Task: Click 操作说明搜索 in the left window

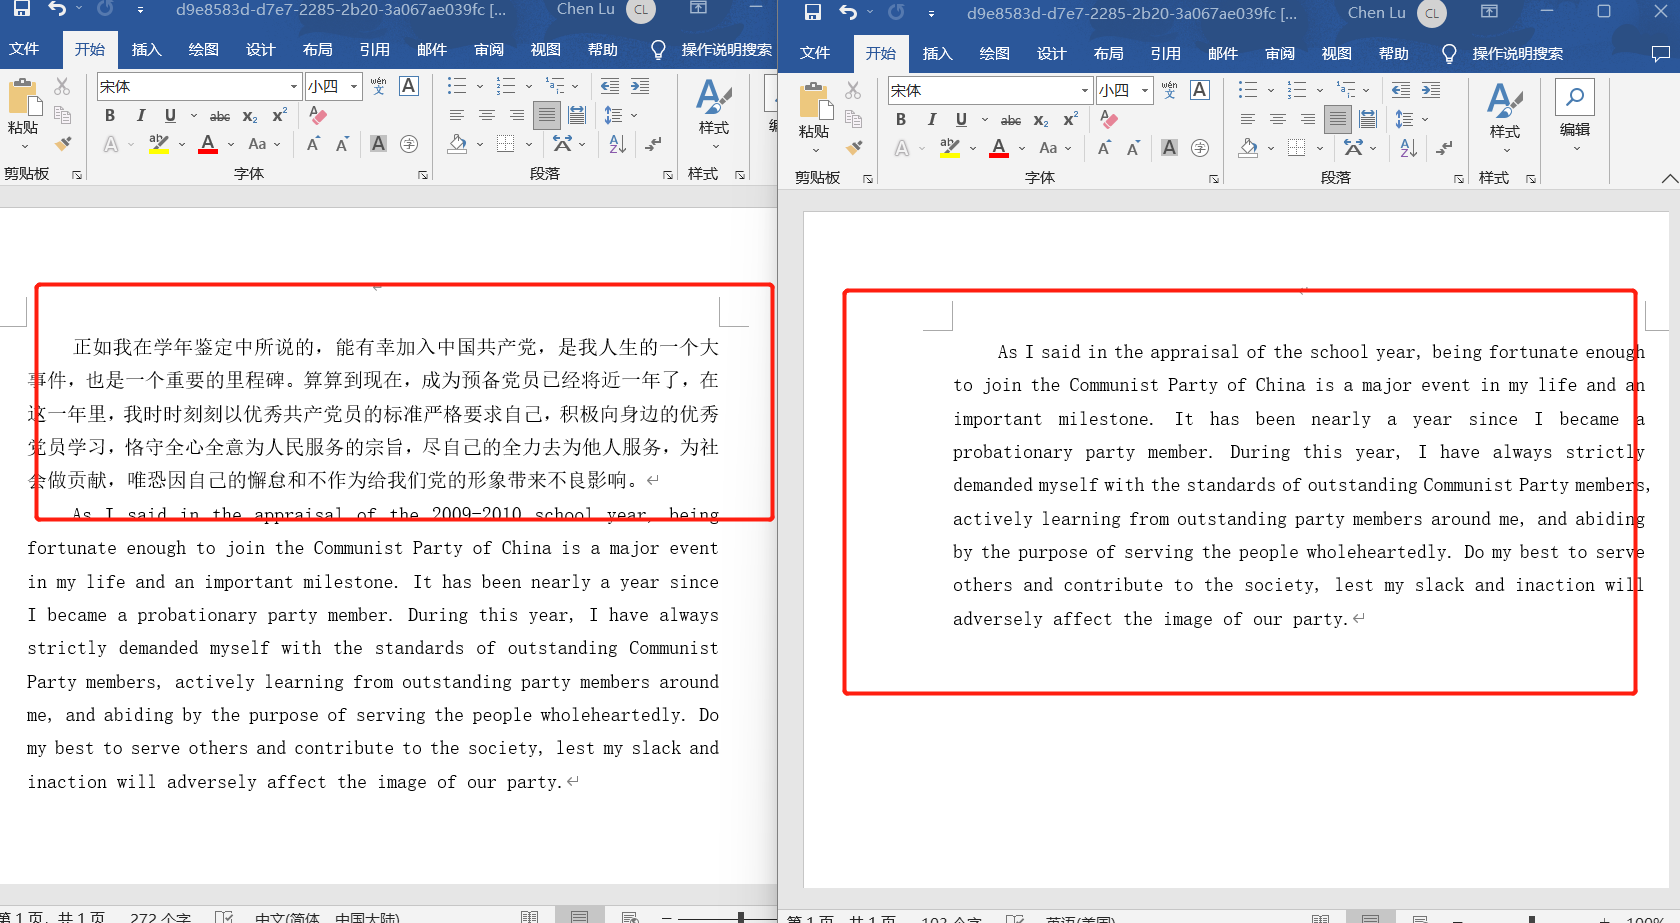Action: click(726, 50)
